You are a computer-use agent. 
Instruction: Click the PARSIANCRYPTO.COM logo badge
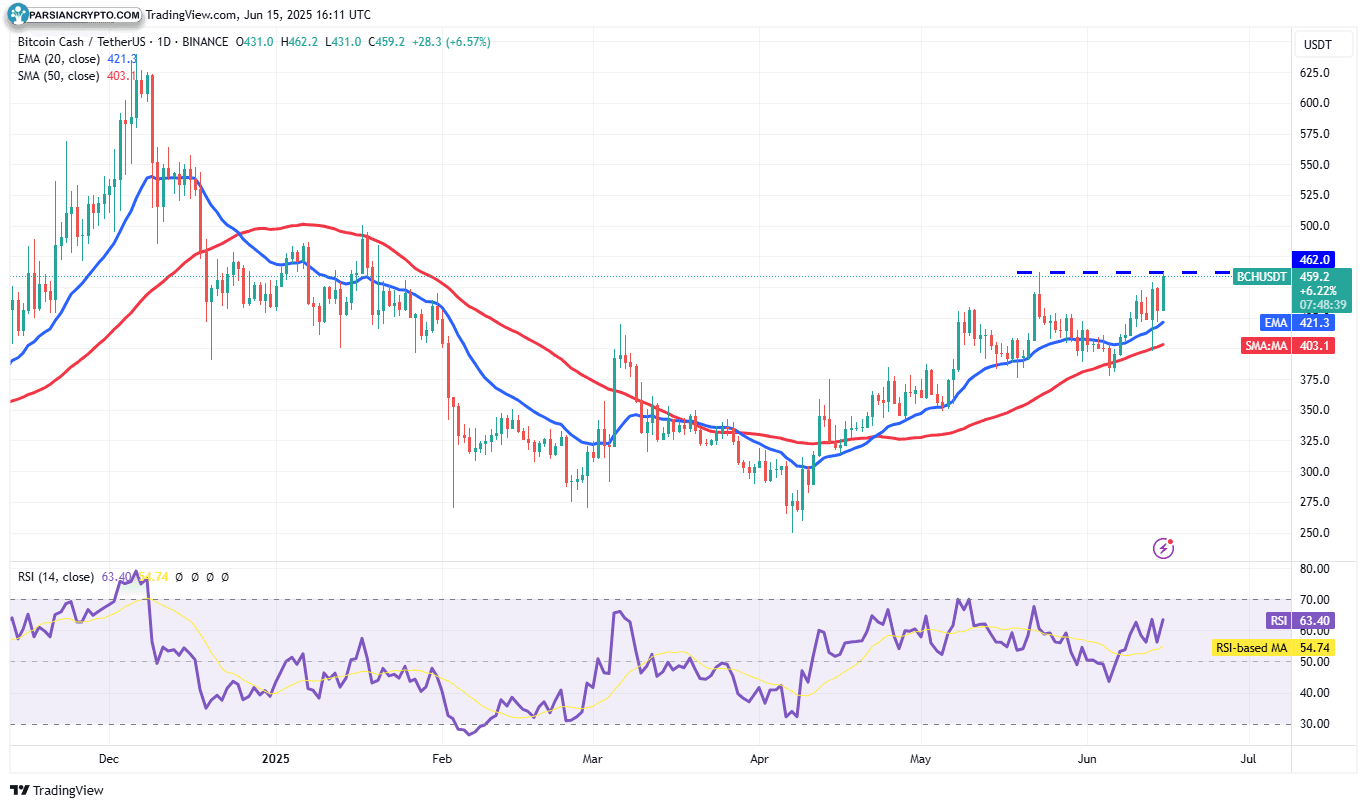73,15
